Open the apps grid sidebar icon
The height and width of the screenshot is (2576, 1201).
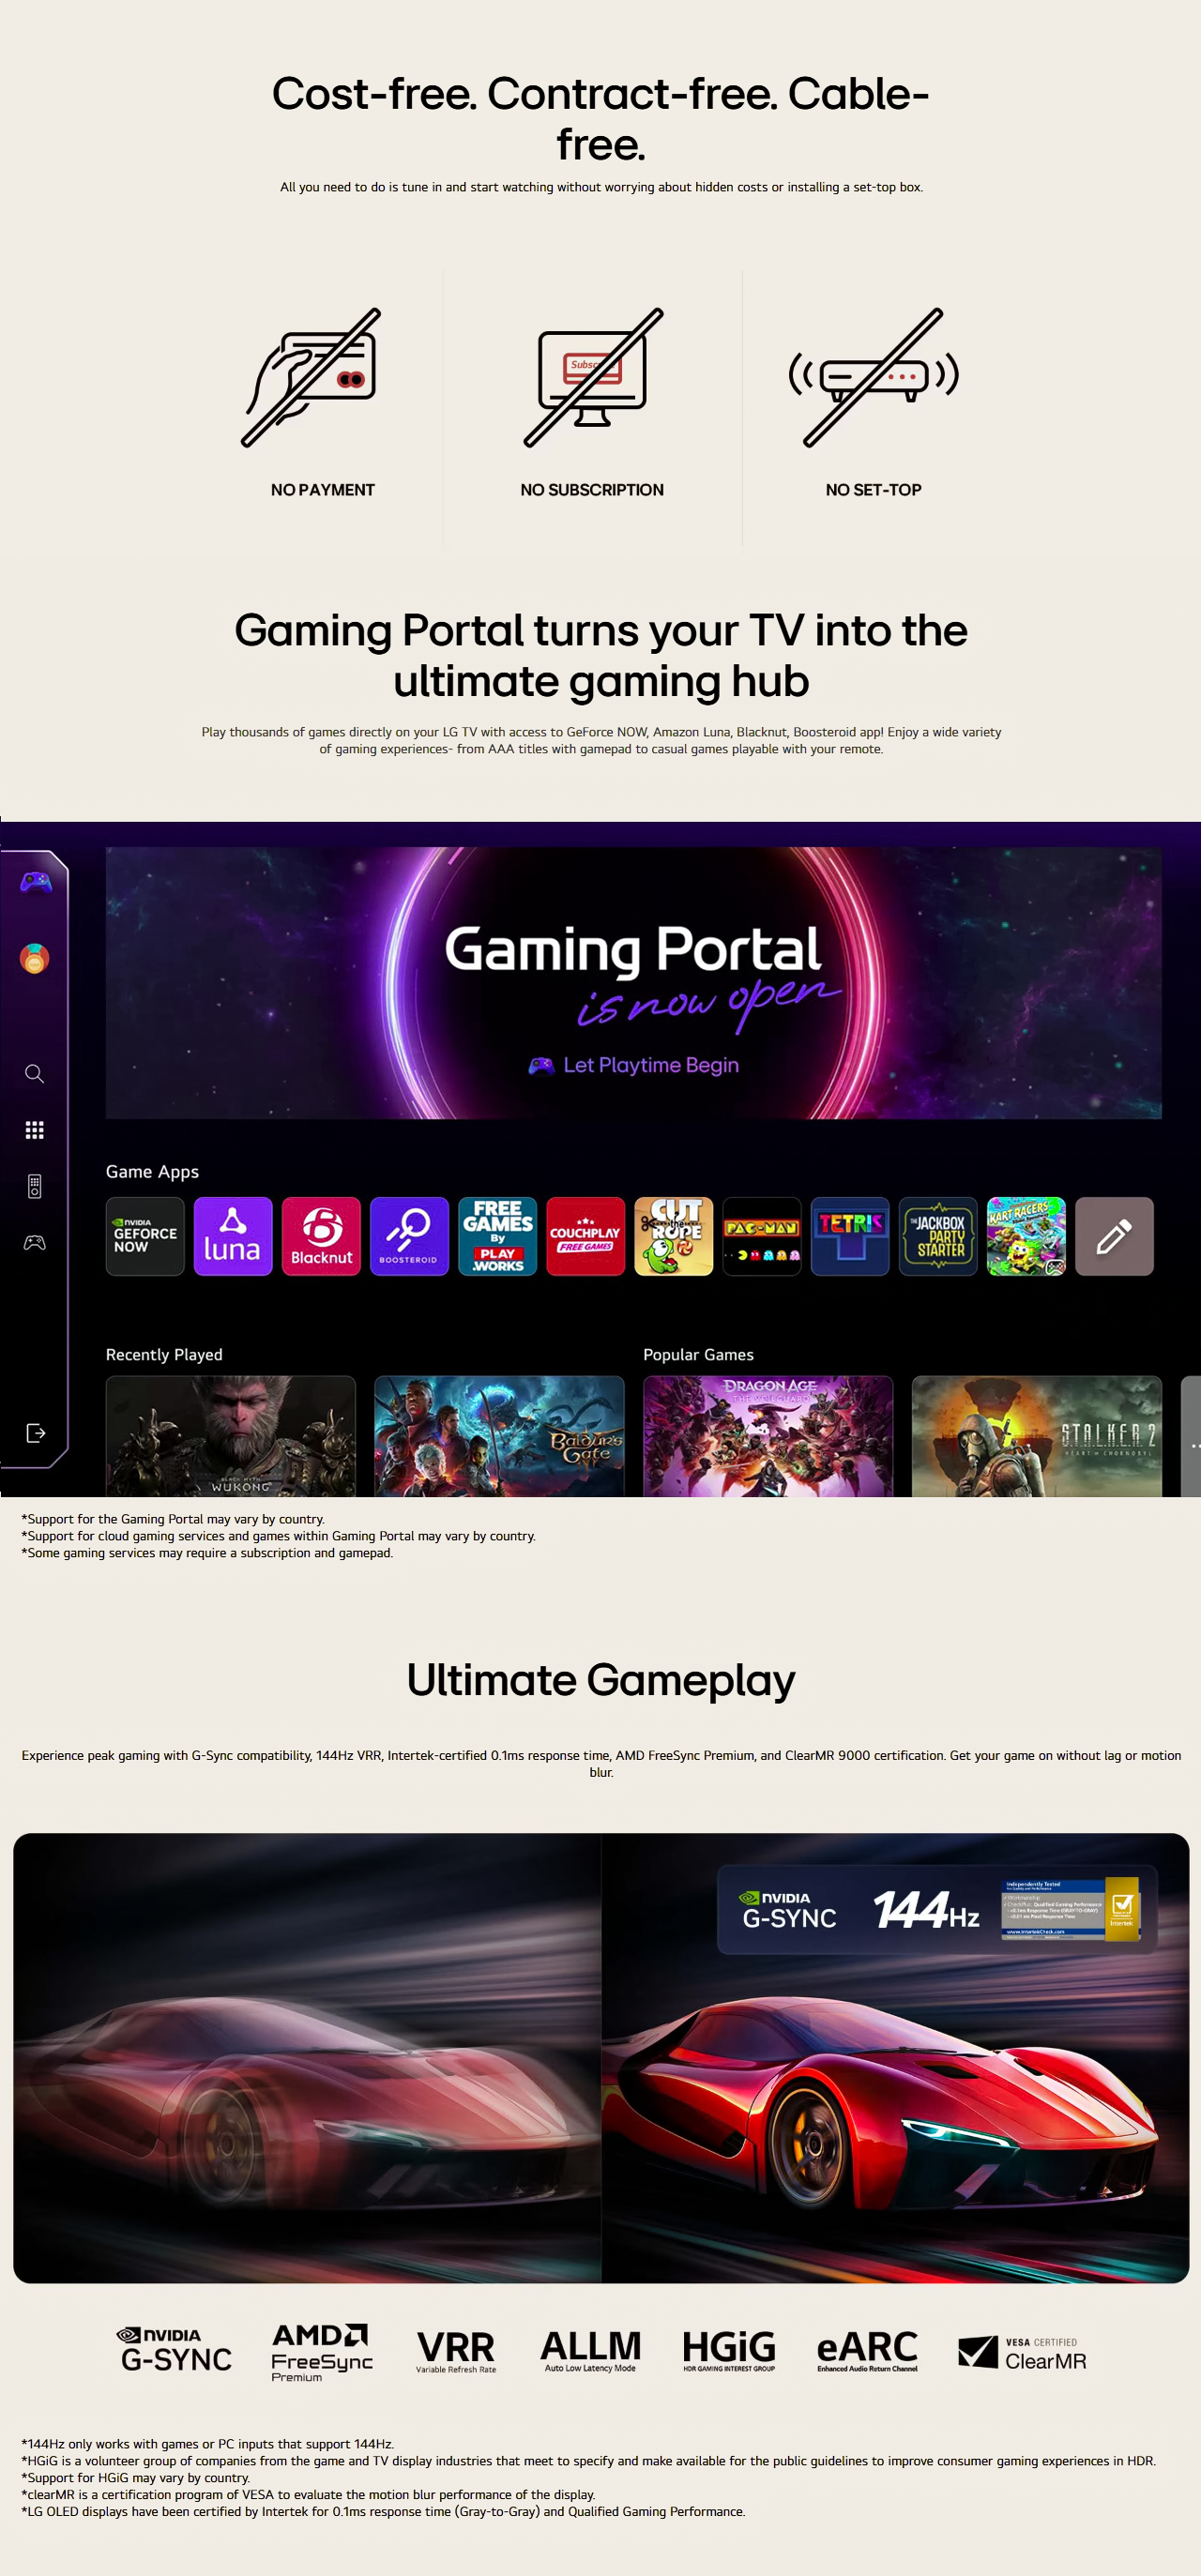pos(35,1130)
